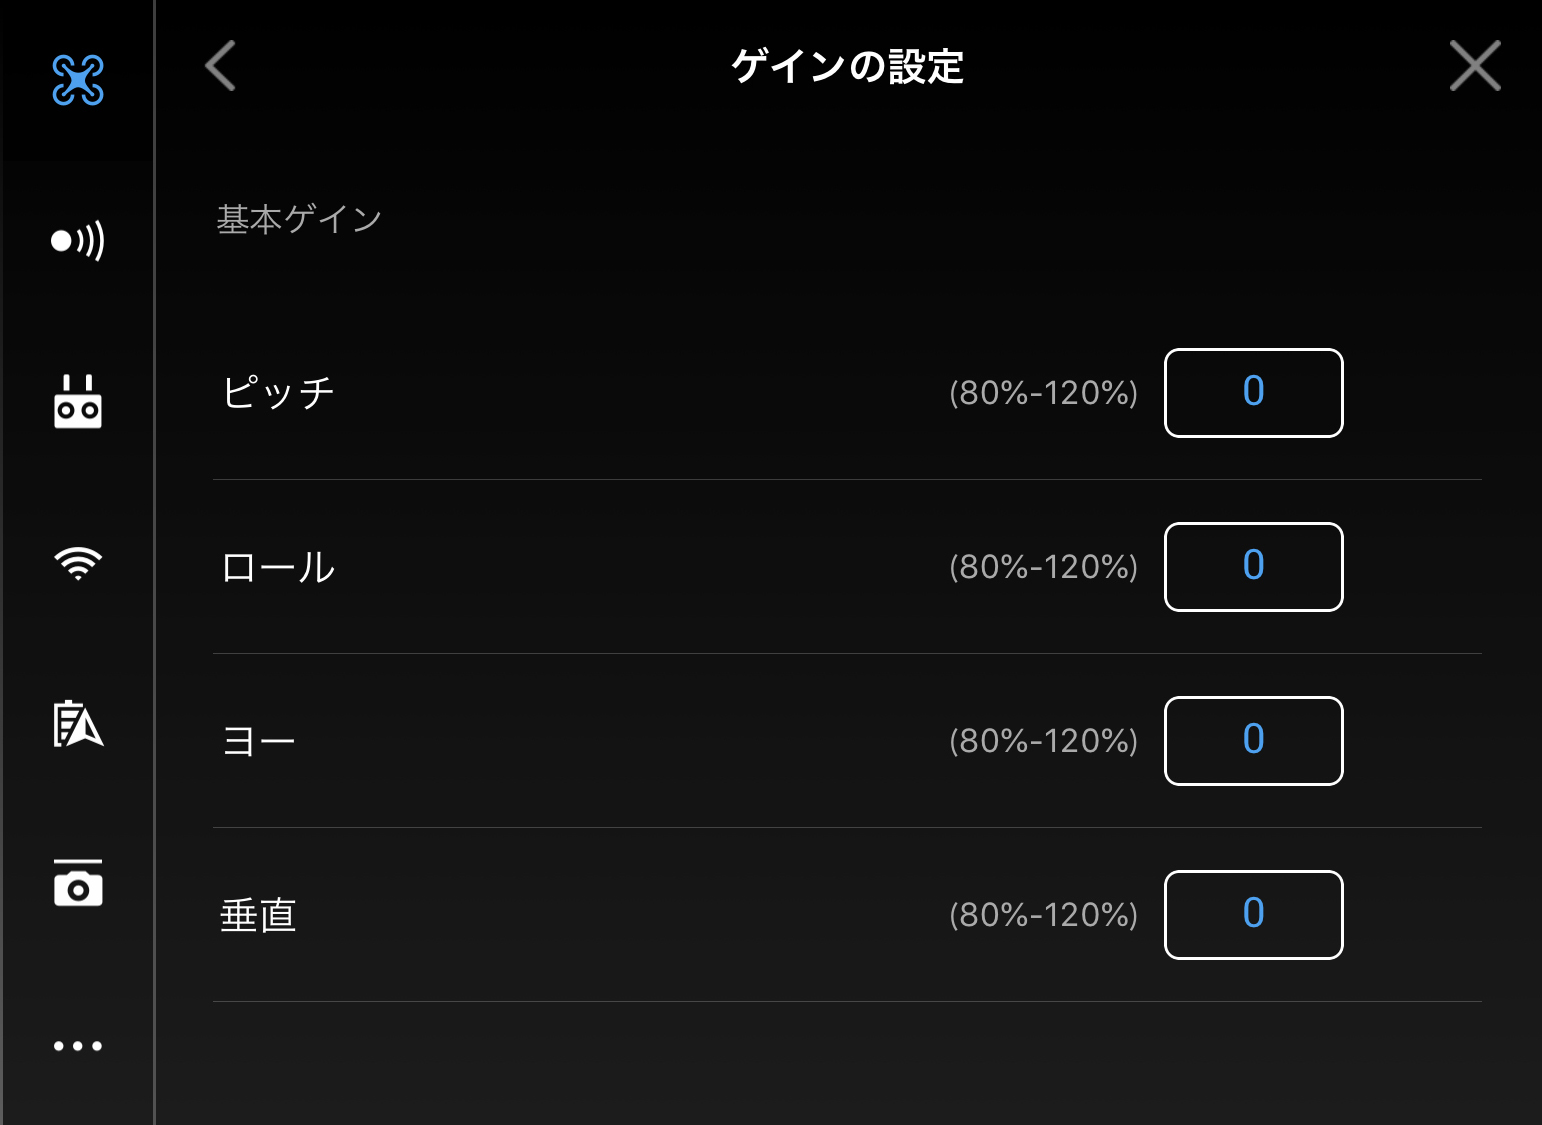
Task: Click the 基本ゲイン section header
Action: [x=299, y=219]
